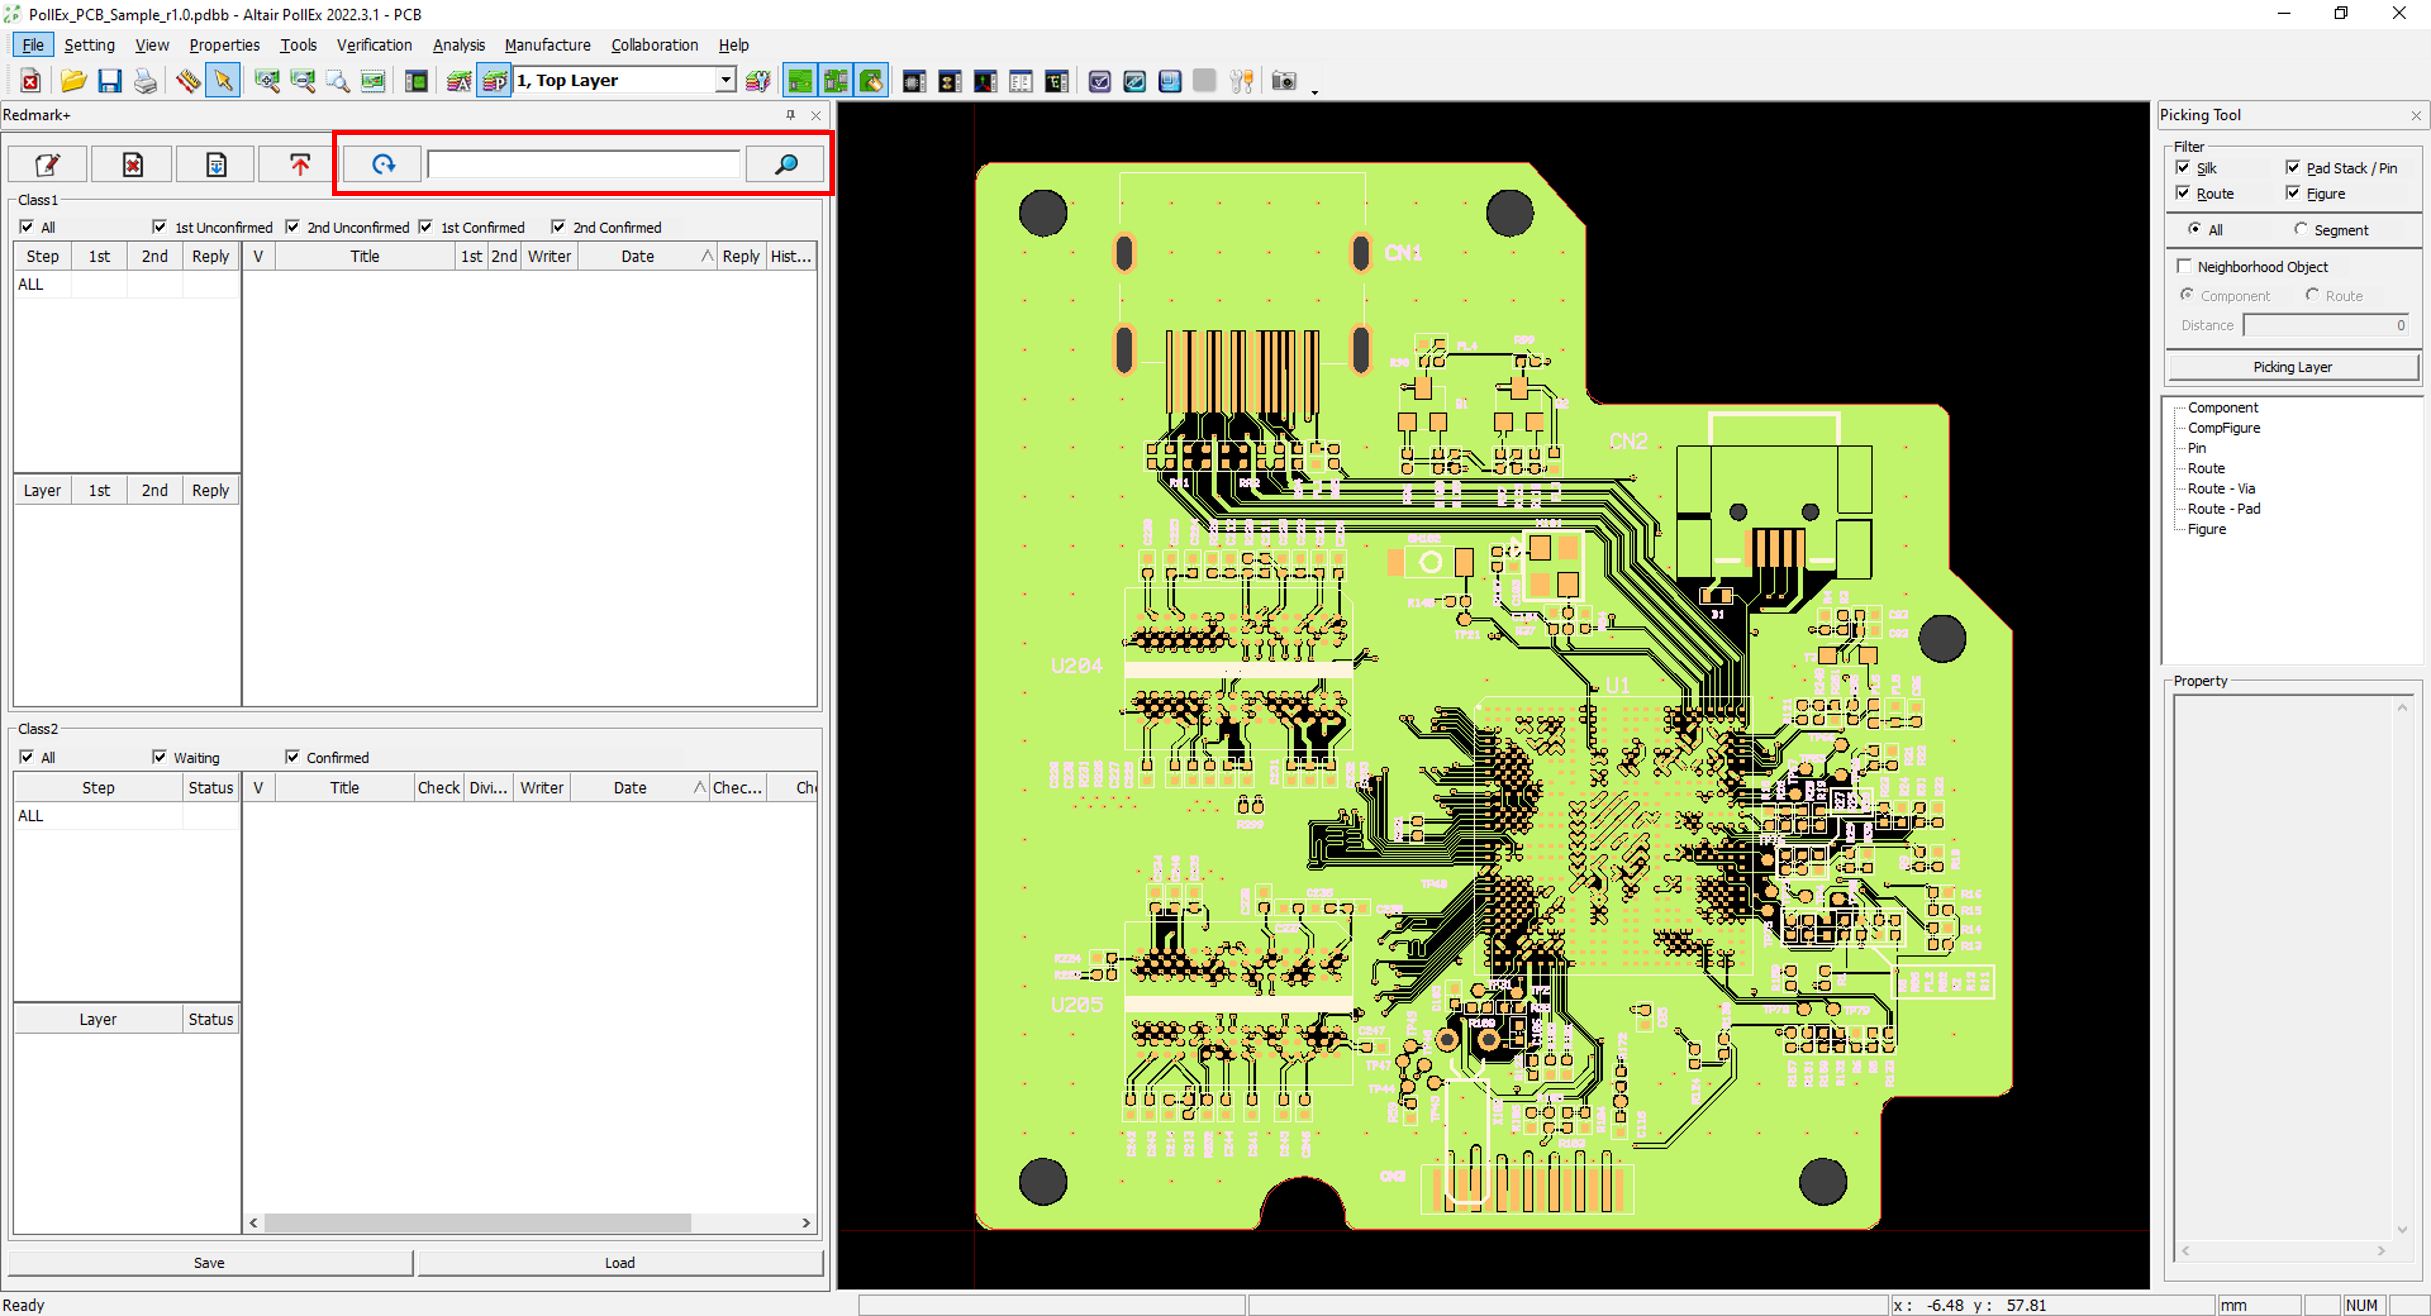This screenshot has height=1316, width=2431.
Task: Select the measure ruler tool
Action: [x=188, y=81]
